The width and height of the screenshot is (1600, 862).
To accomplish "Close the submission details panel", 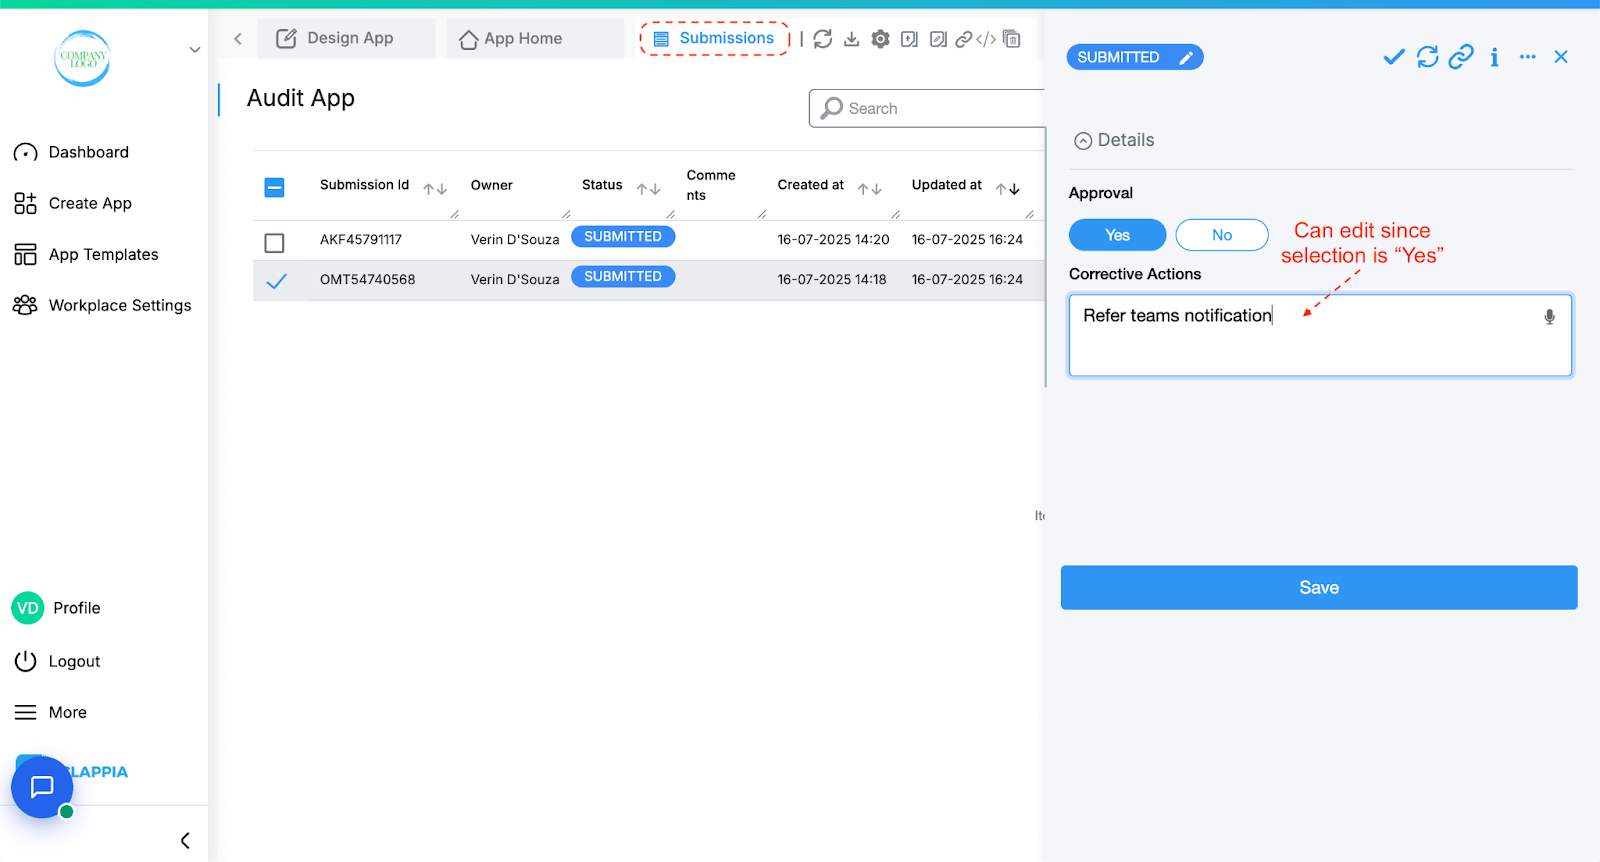I will point(1561,57).
